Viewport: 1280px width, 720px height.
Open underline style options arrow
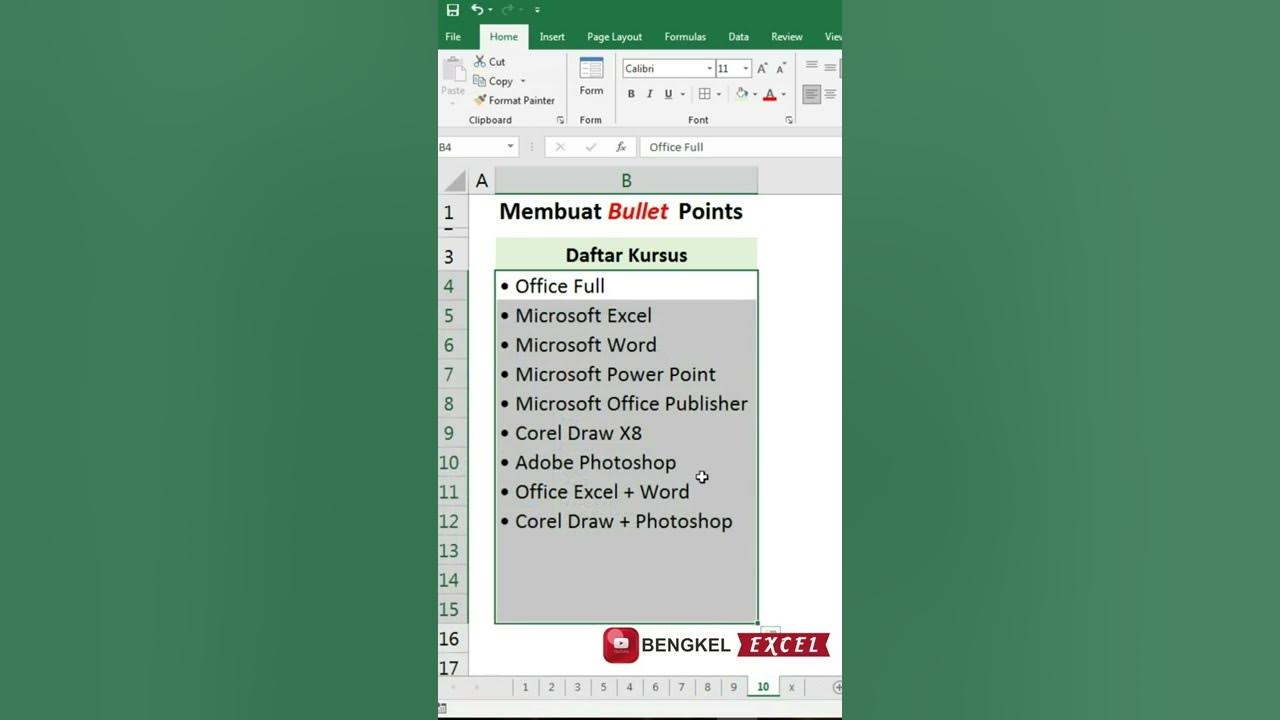tap(683, 94)
